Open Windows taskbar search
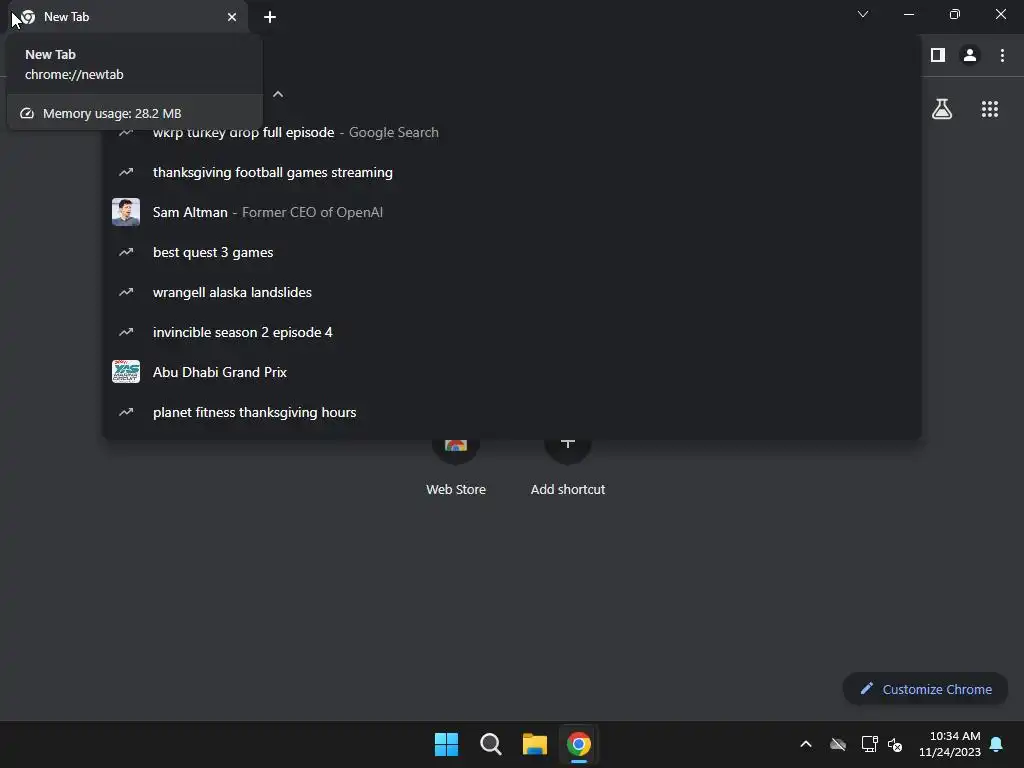The image size is (1024, 768). pos(490,744)
